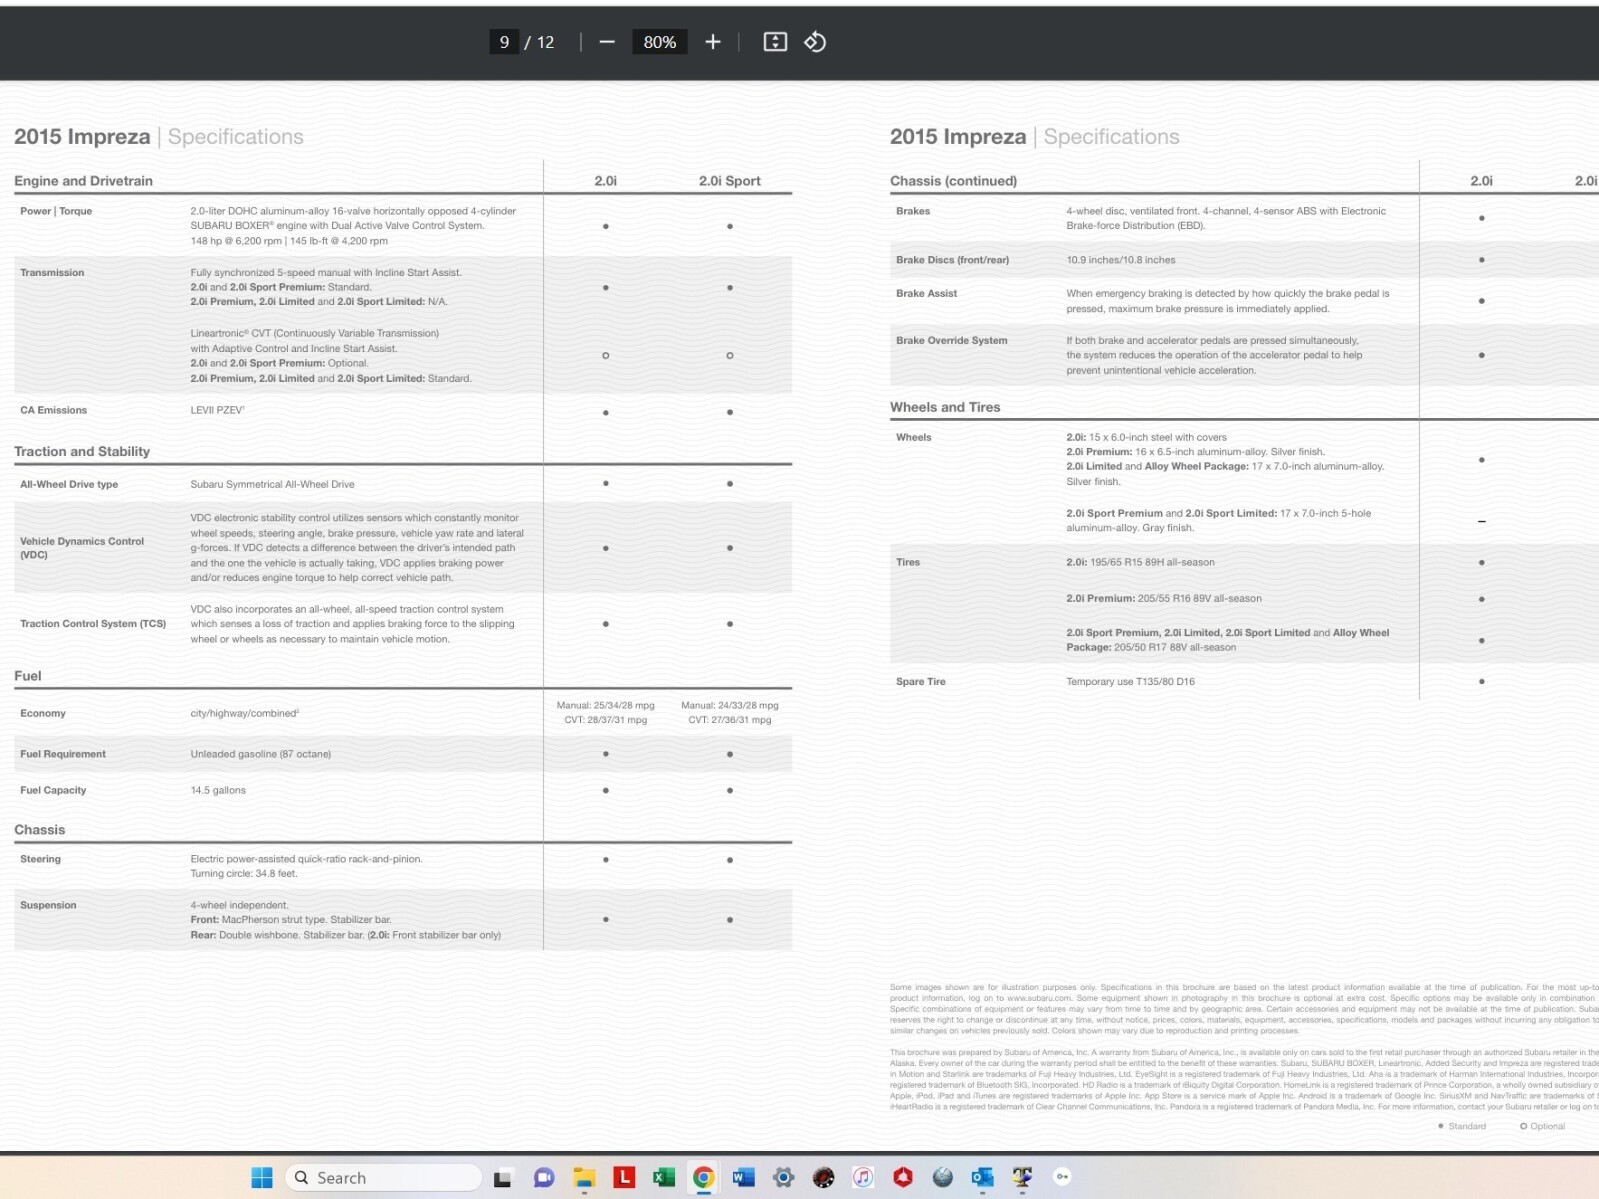
Task: Launch iTunes from the taskbar
Action: click(863, 1178)
